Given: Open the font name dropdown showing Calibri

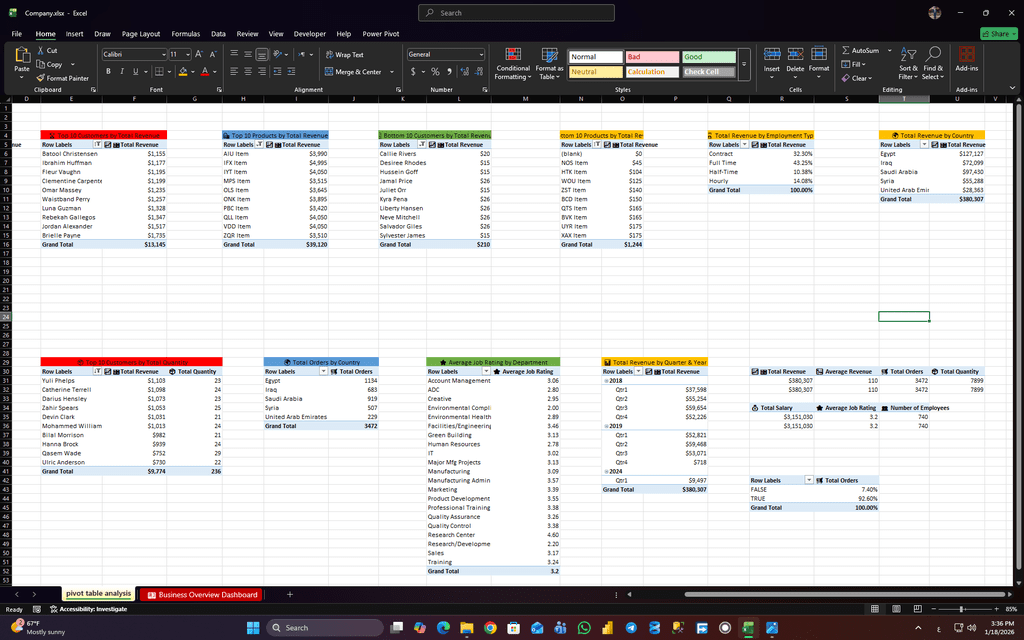Looking at the screenshot, I should 134,54.
